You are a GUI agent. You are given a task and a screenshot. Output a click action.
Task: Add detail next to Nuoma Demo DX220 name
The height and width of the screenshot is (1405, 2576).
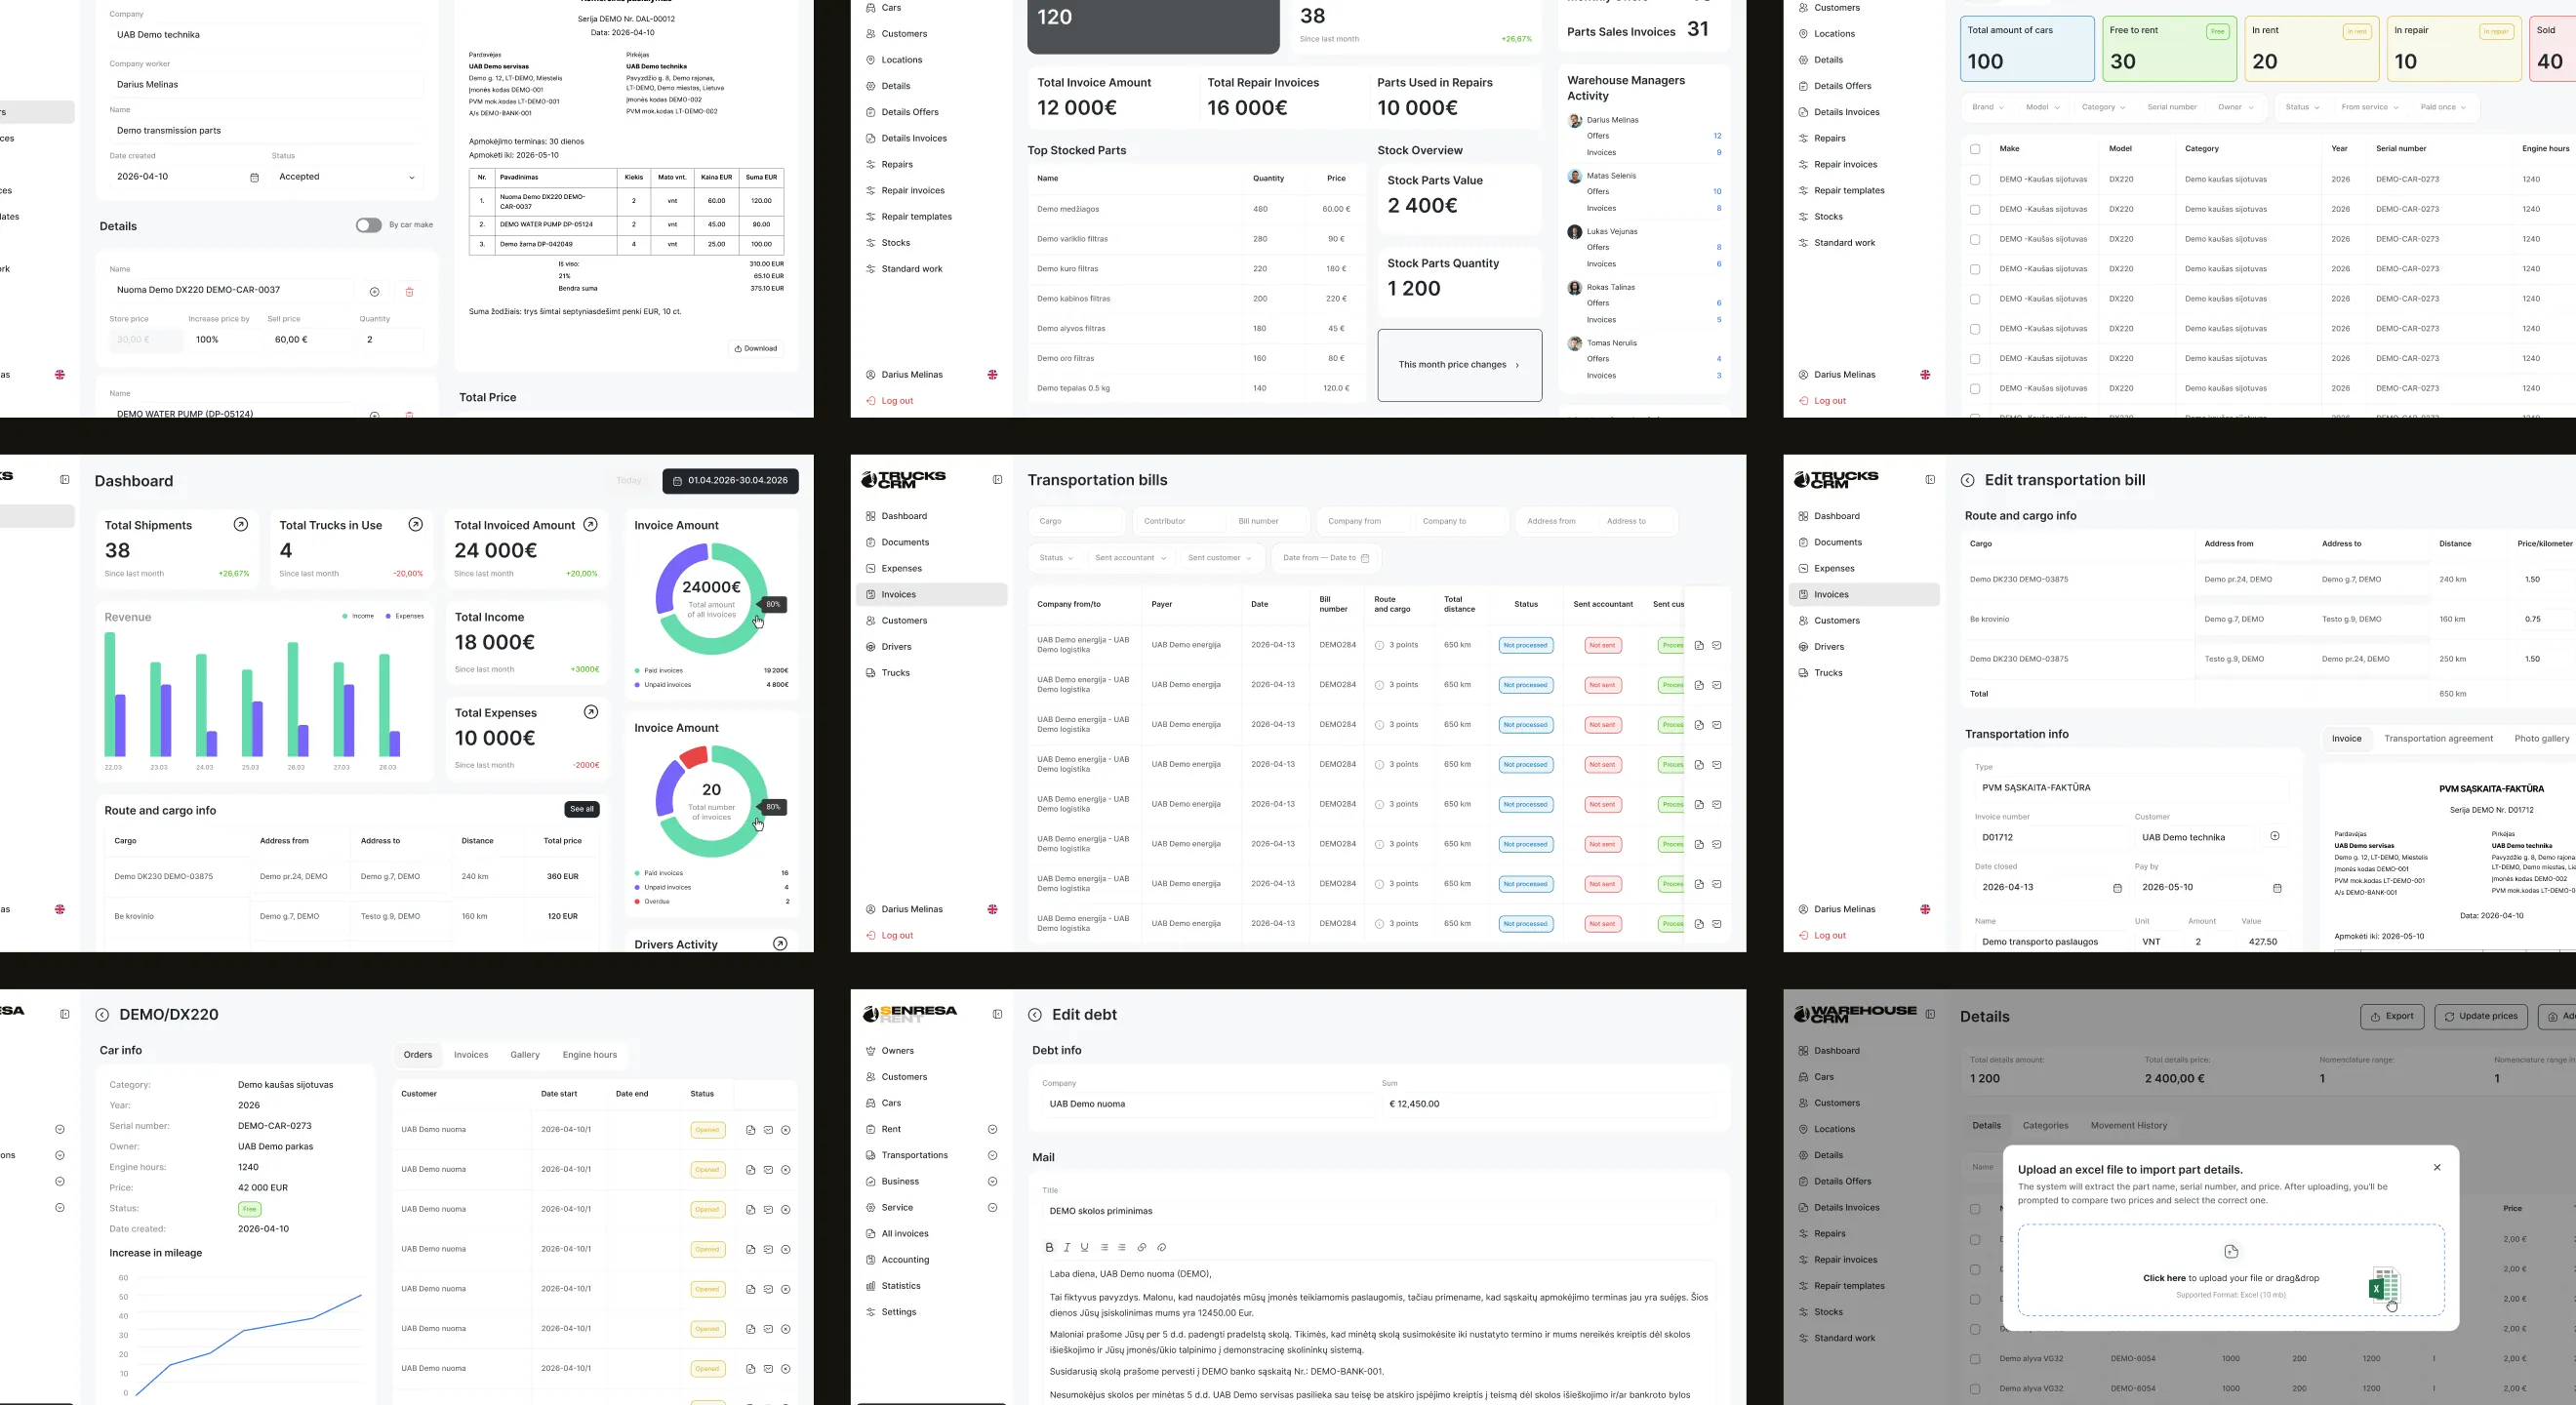[x=374, y=292]
